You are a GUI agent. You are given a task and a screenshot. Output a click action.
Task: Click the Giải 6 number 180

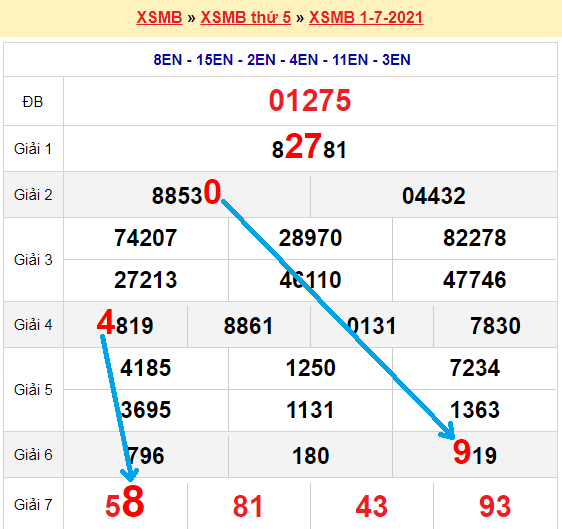coord(310,456)
